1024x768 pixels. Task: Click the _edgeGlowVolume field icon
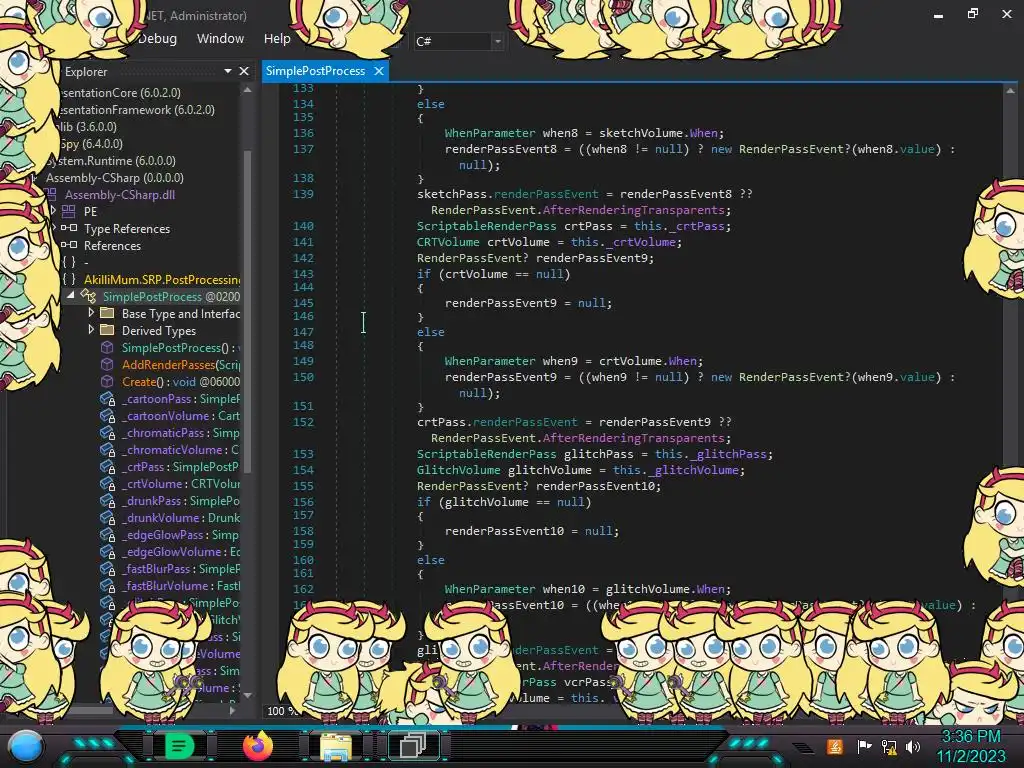coord(108,551)
